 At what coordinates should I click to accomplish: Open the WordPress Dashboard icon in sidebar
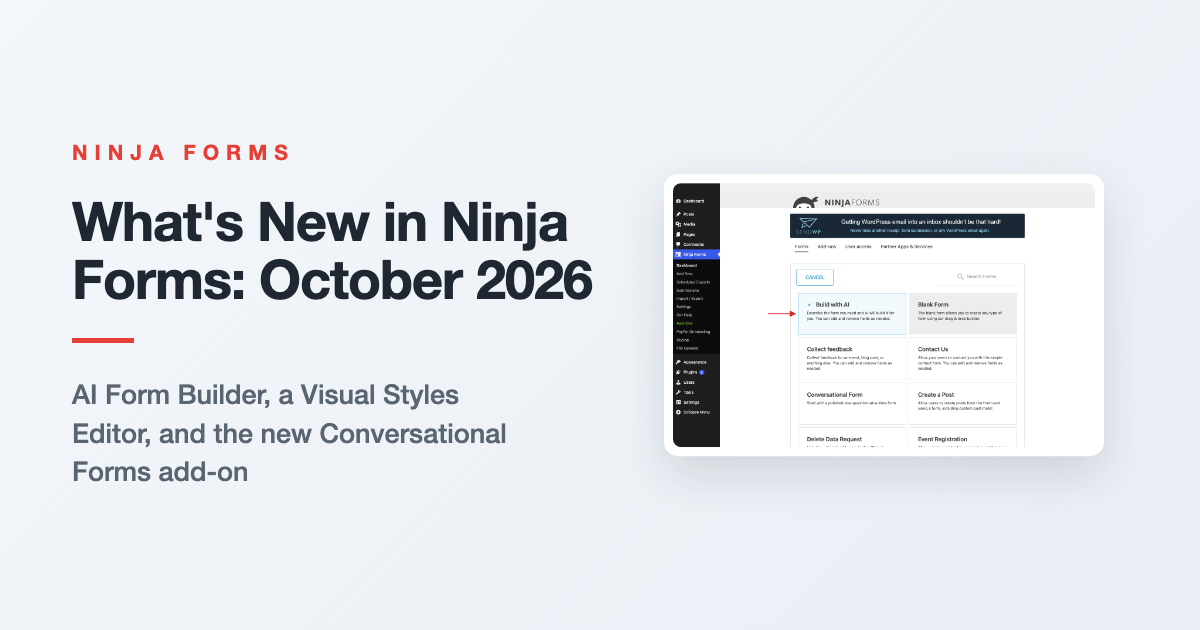[x=678, y=201]
